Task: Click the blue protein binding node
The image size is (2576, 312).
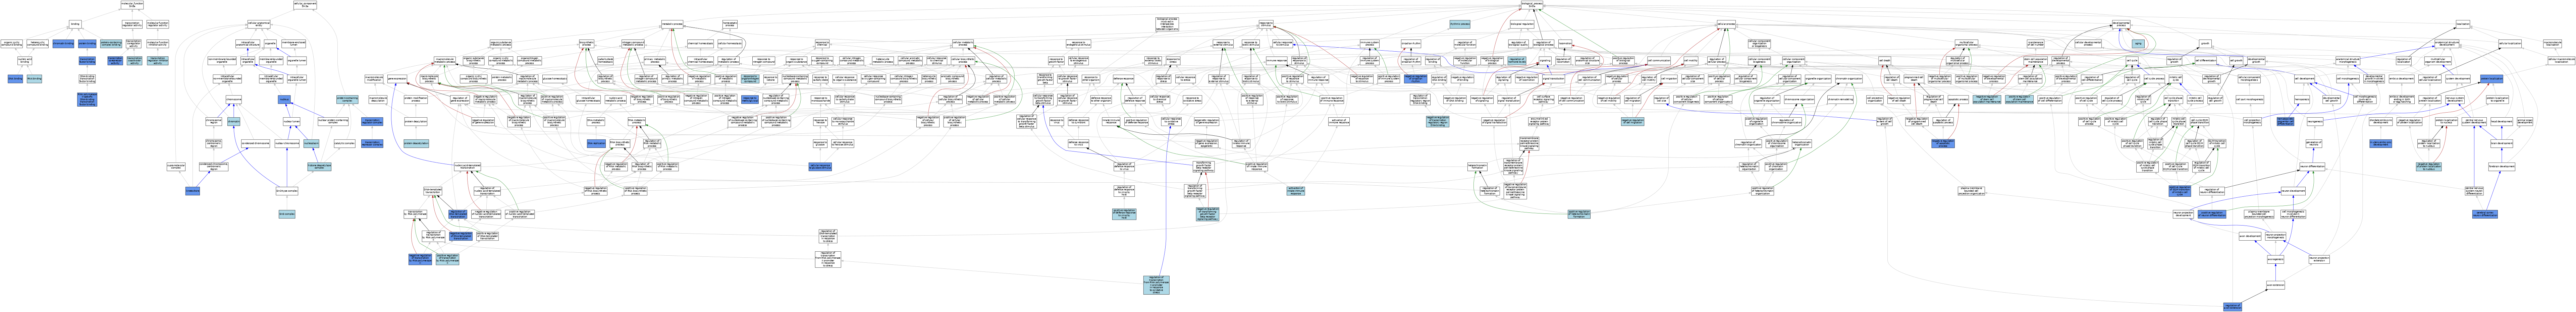Action: coord(87,44)
